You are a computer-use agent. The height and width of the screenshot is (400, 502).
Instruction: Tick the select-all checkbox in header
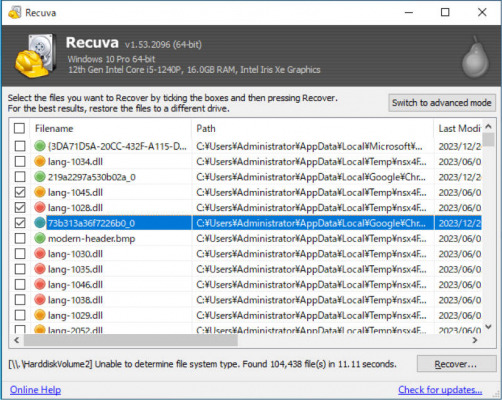pos(19,128)
